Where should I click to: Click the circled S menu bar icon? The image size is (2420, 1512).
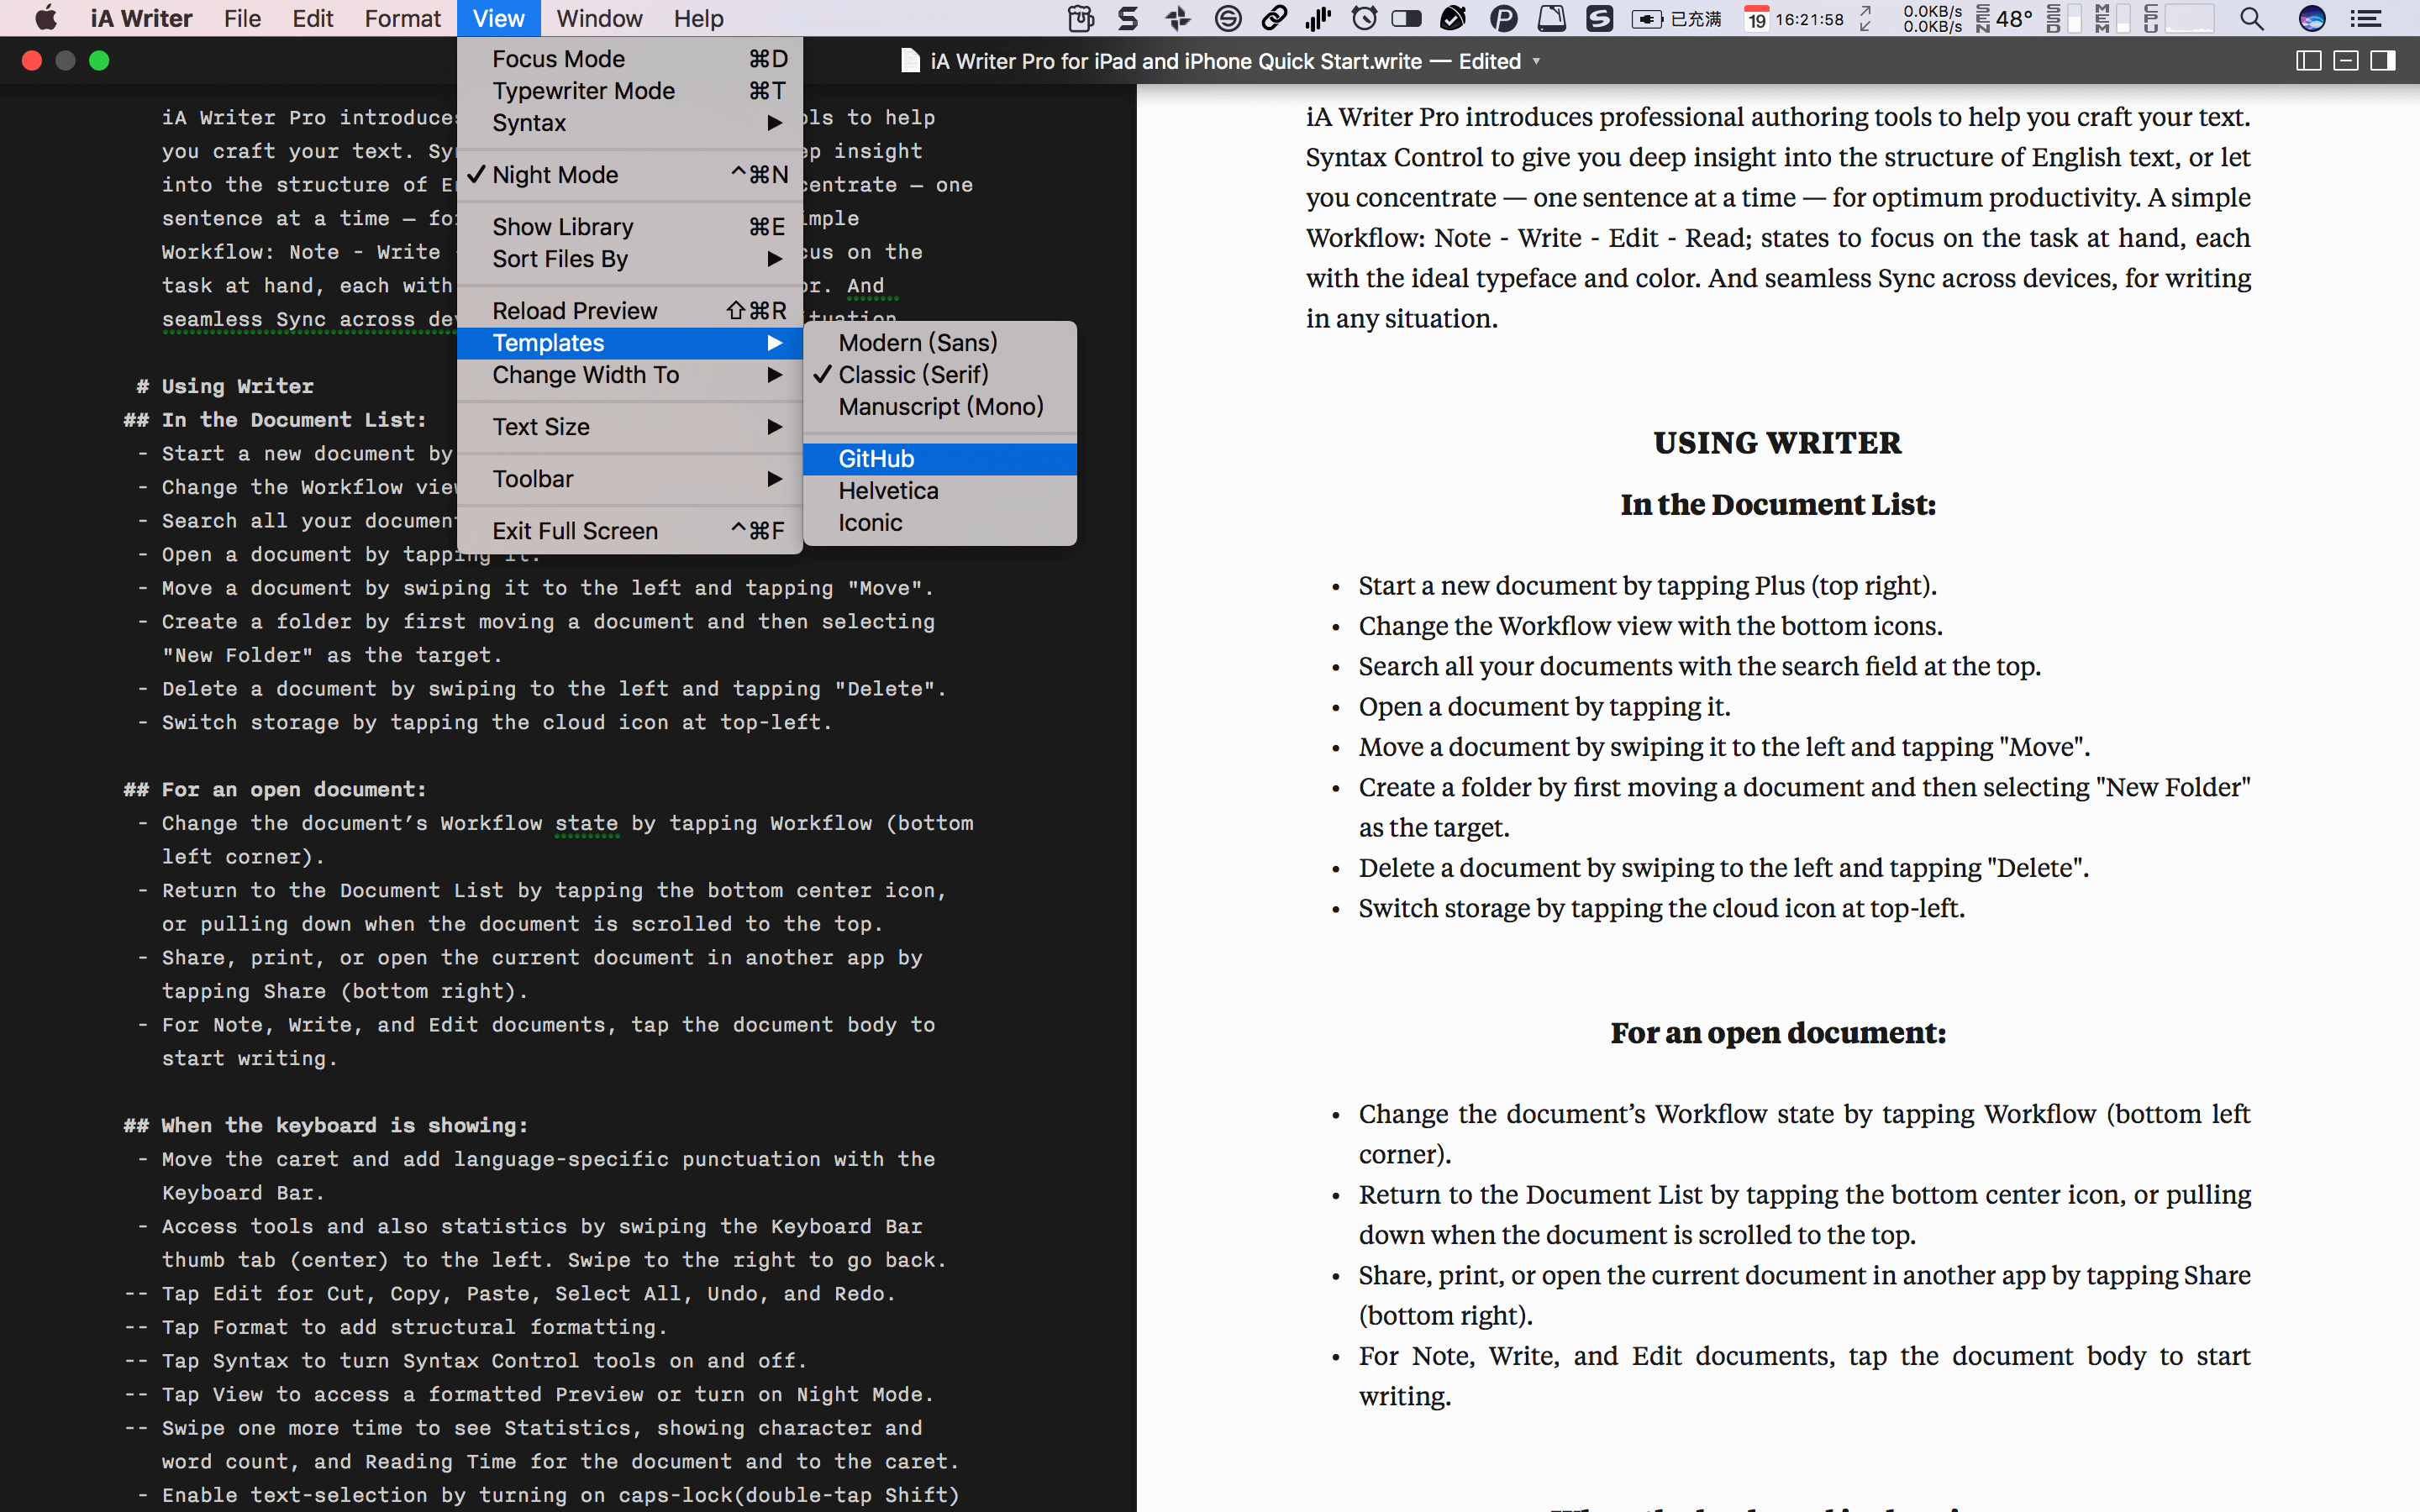(x=1228, y=18)
